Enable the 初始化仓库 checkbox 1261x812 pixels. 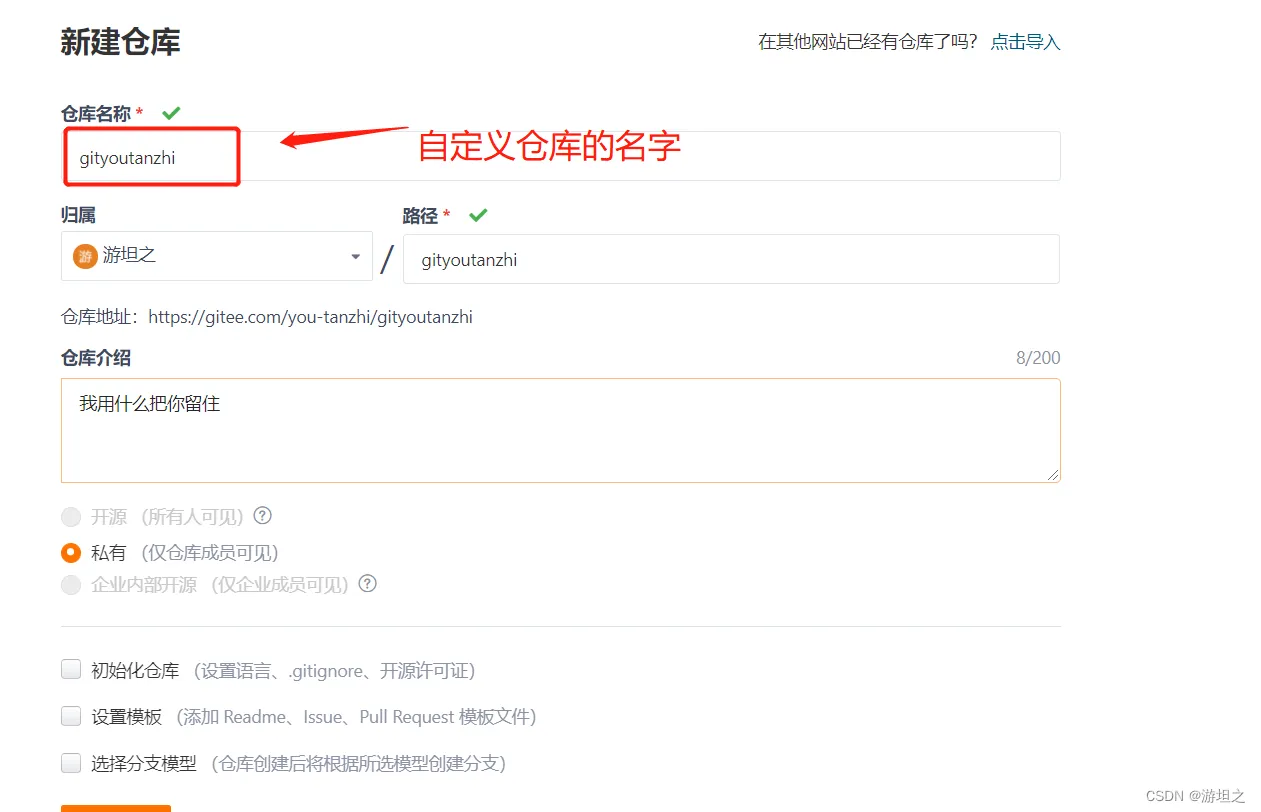pyautogui.click(x=71, y=670)
